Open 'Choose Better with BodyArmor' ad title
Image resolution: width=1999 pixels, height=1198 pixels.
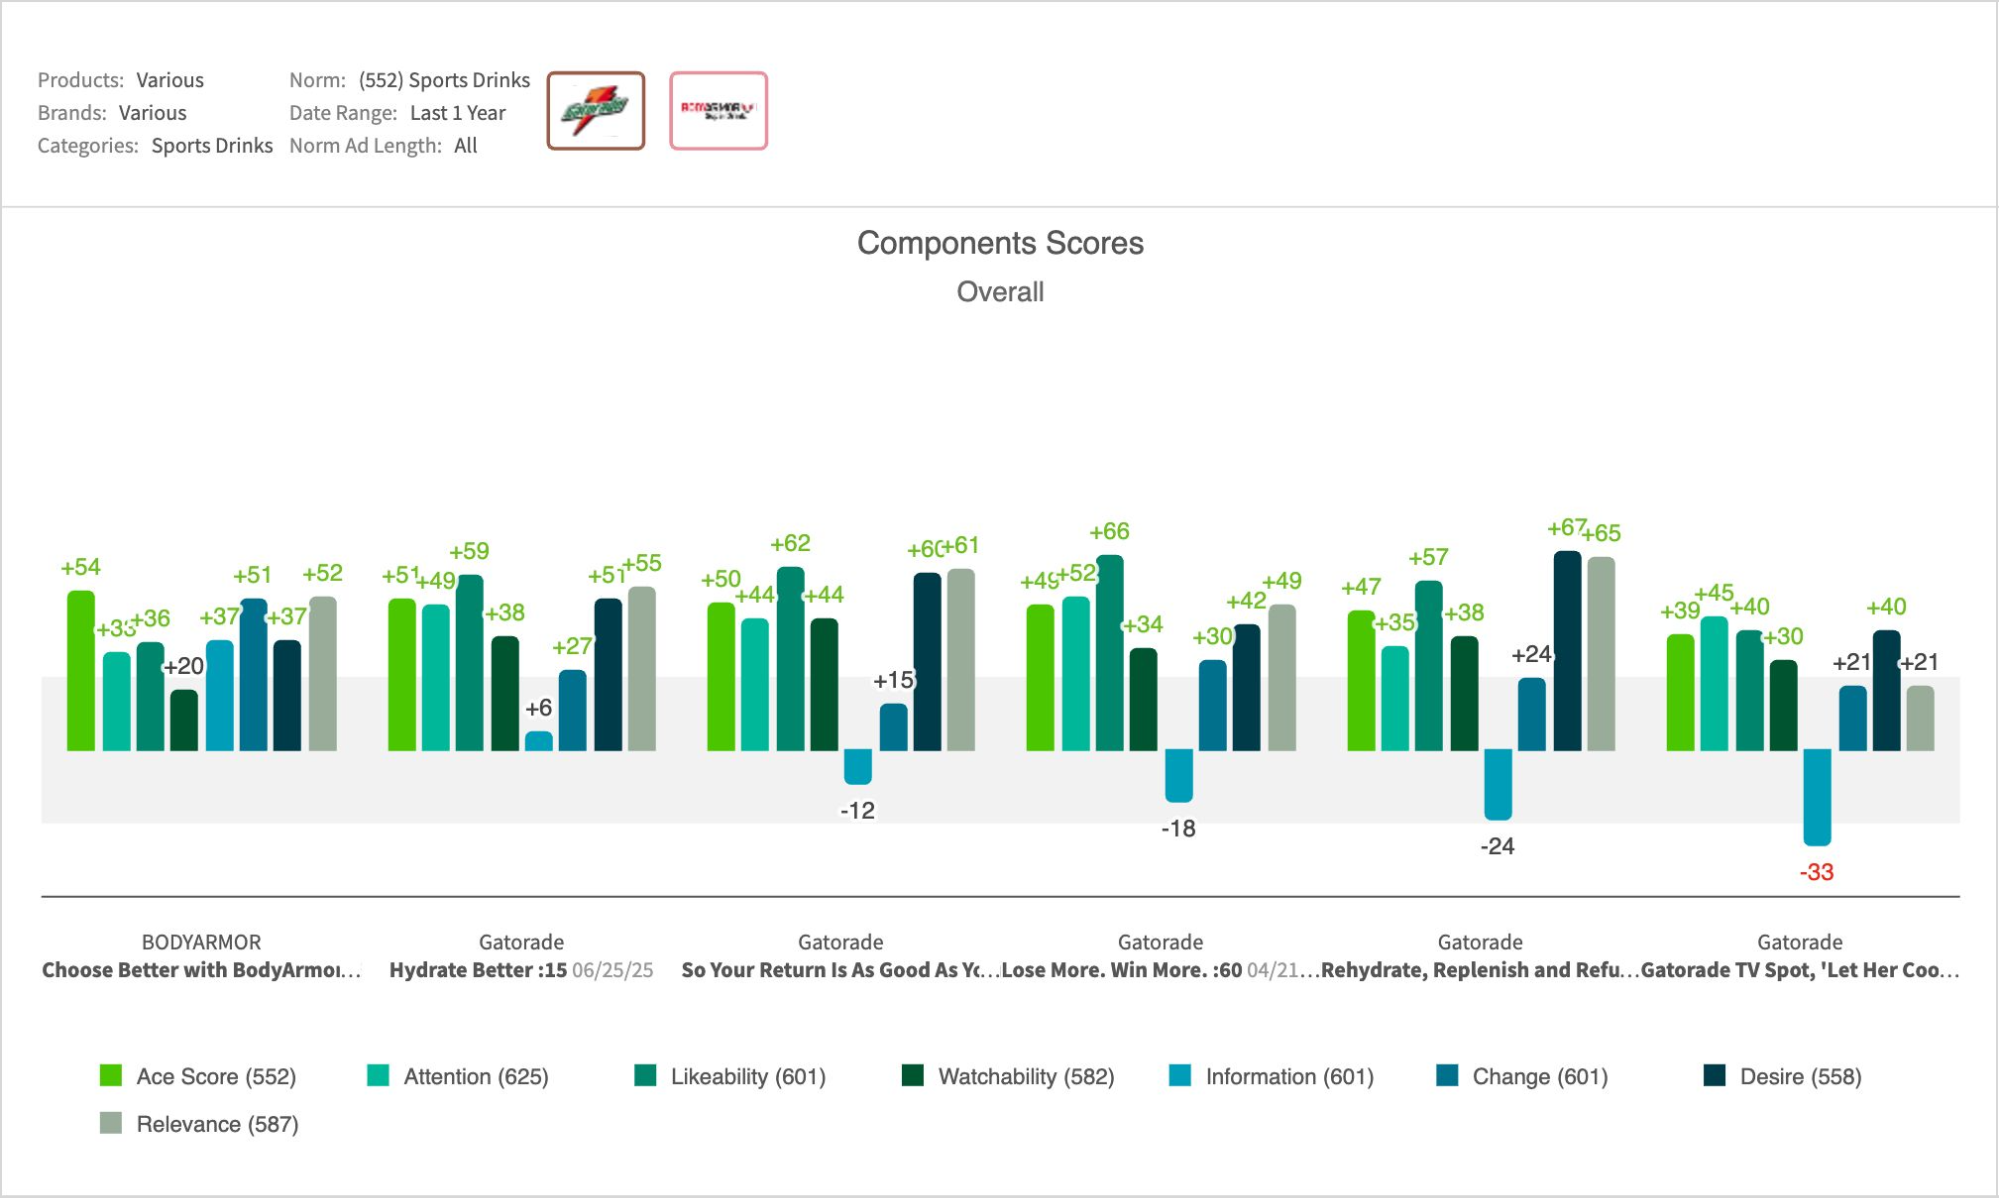click(x=200, y=970)
